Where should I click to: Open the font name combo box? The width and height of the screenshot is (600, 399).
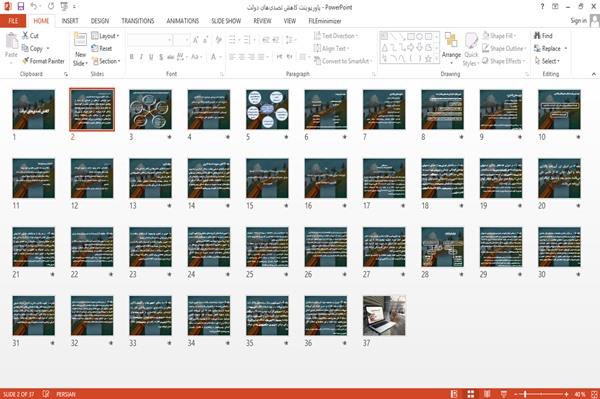[150, 40]
